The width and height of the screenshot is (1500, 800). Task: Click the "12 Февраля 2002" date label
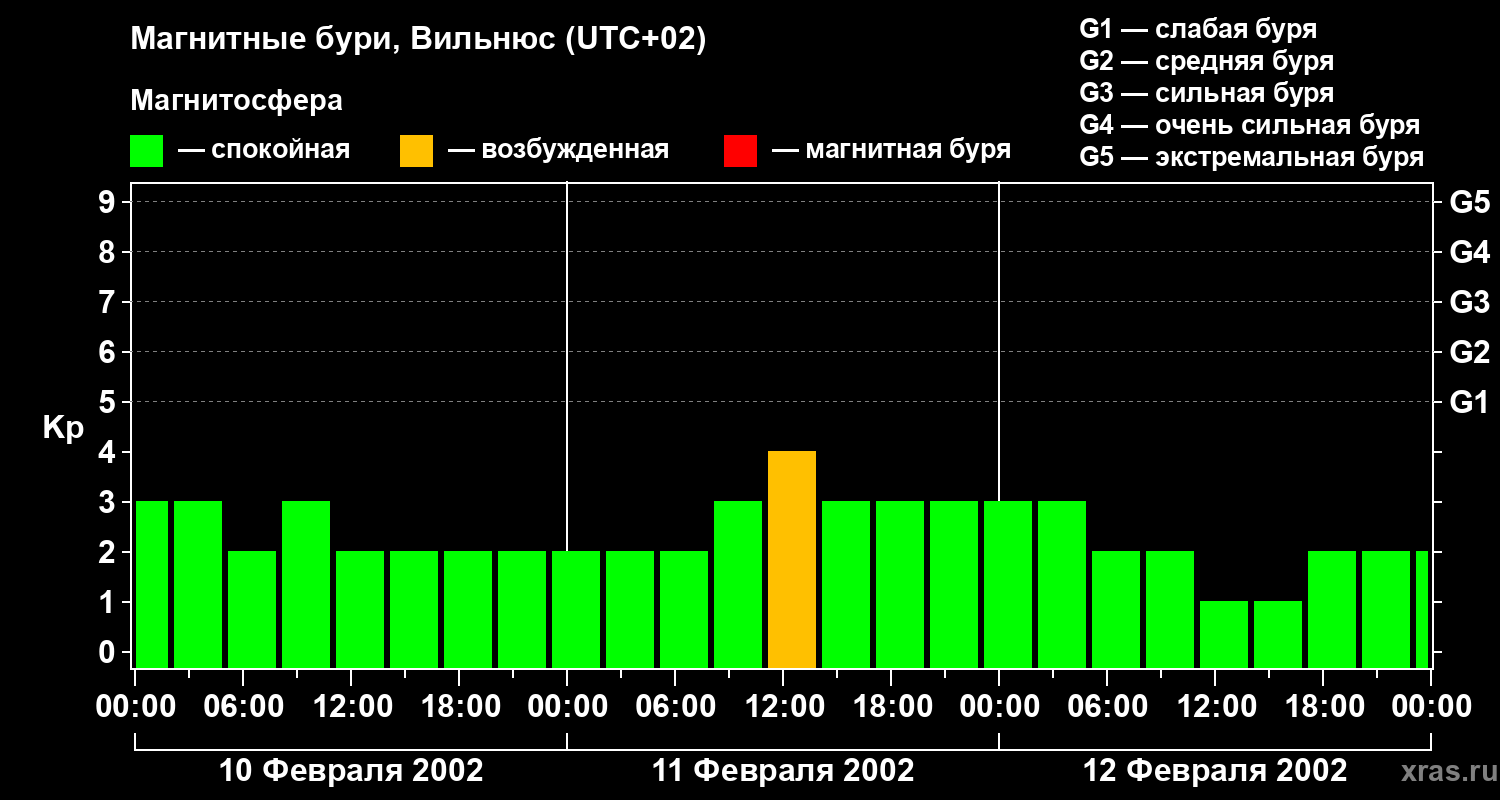click(1215, 770)
